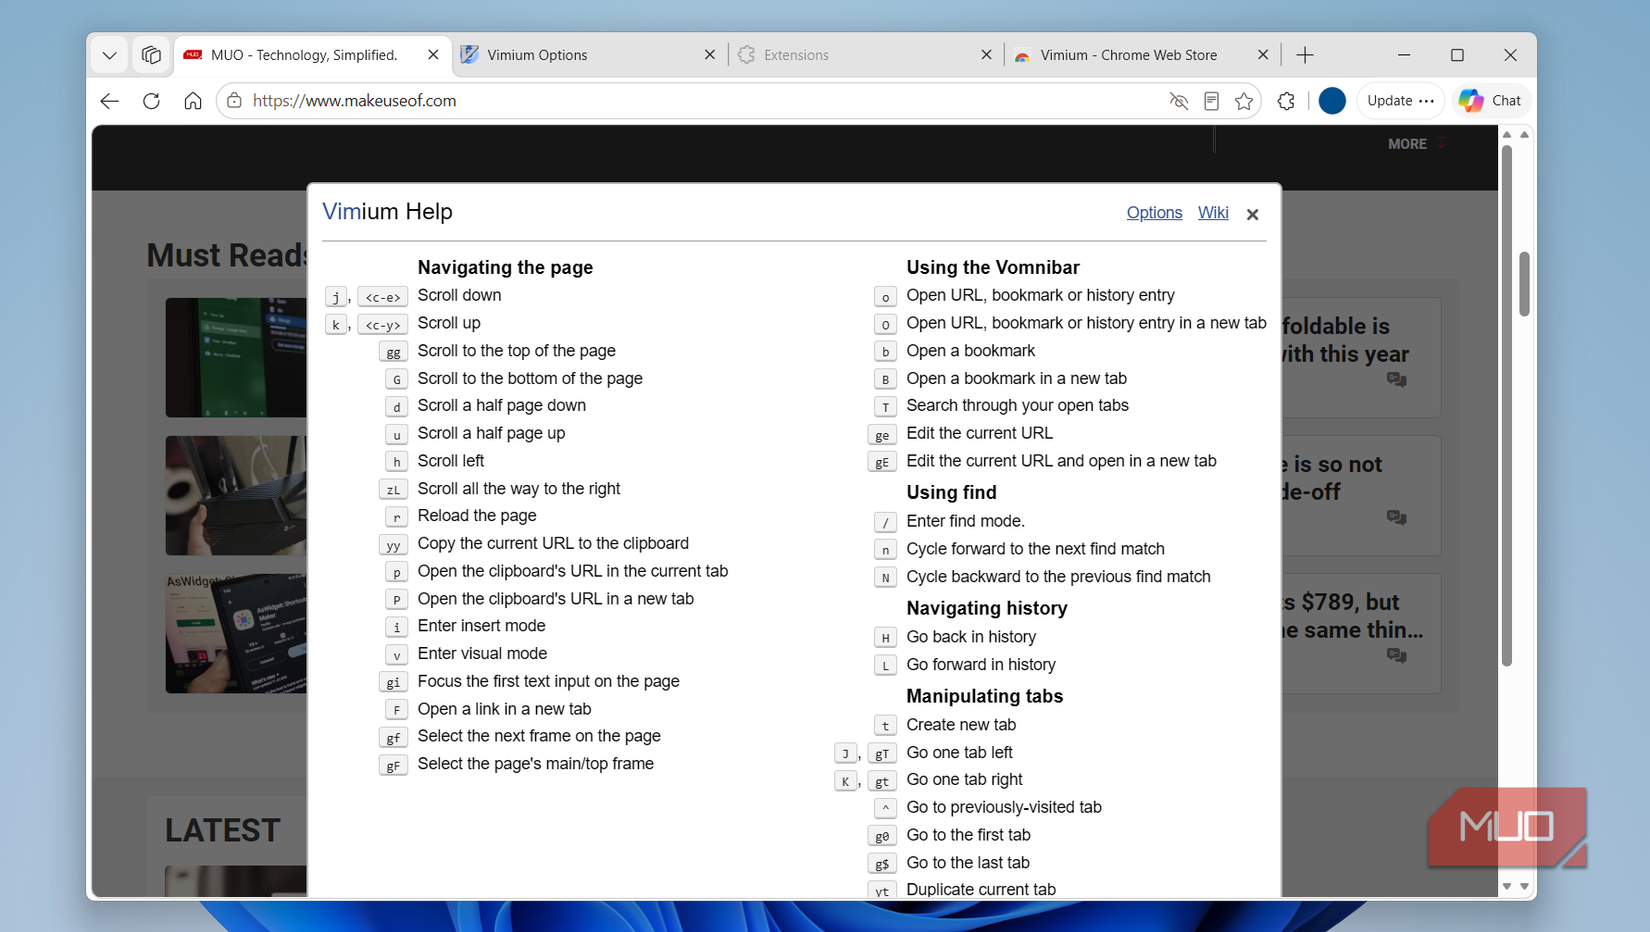Screen dimensions: 1650x932
Task: Close the Vimium Help dialog
Action: point(1253,214)
